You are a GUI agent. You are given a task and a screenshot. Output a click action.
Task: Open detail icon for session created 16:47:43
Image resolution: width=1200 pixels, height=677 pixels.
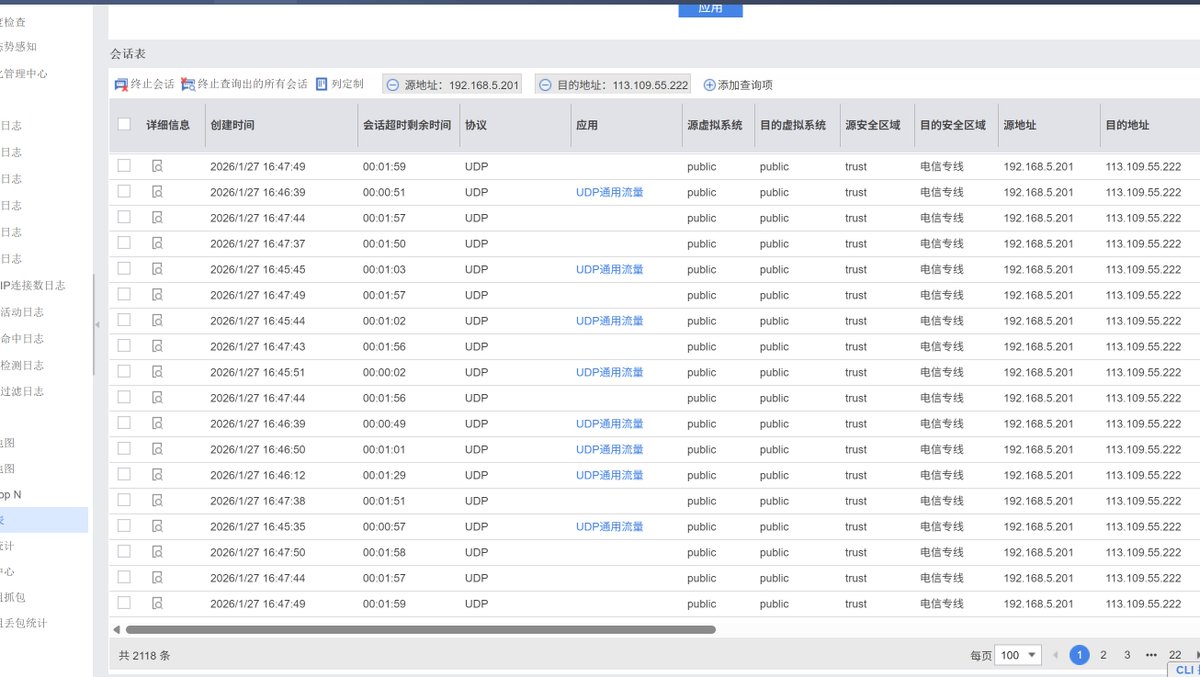tap(157, 346)
